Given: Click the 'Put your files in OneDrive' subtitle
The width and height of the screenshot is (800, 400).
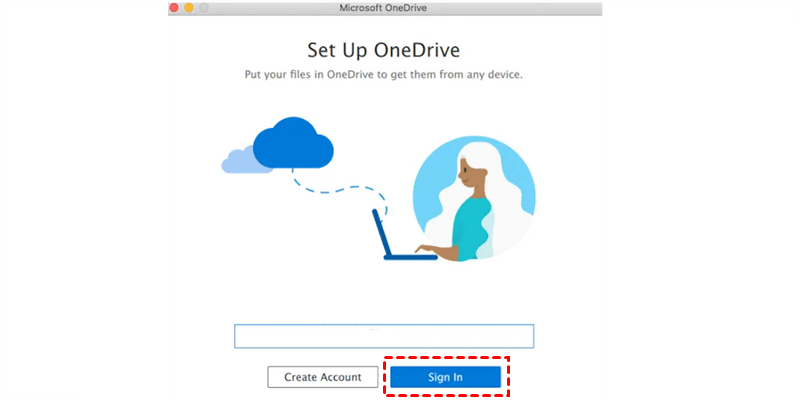Looking at the screenshot, I should pos(384,75).
